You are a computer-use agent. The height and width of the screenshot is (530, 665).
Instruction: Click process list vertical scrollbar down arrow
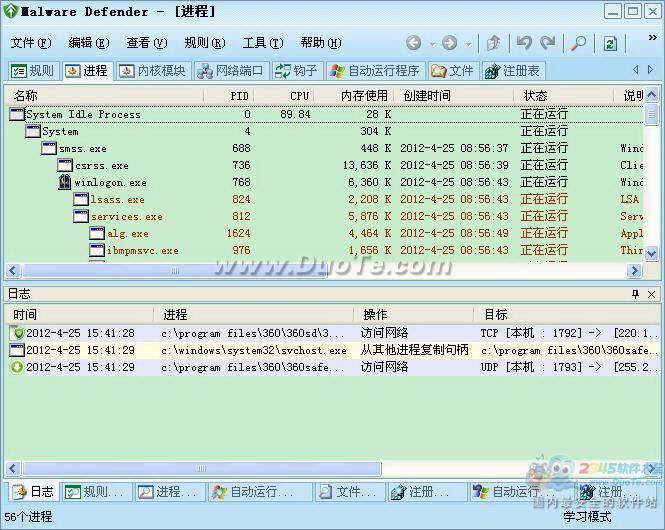coord(651,254)
